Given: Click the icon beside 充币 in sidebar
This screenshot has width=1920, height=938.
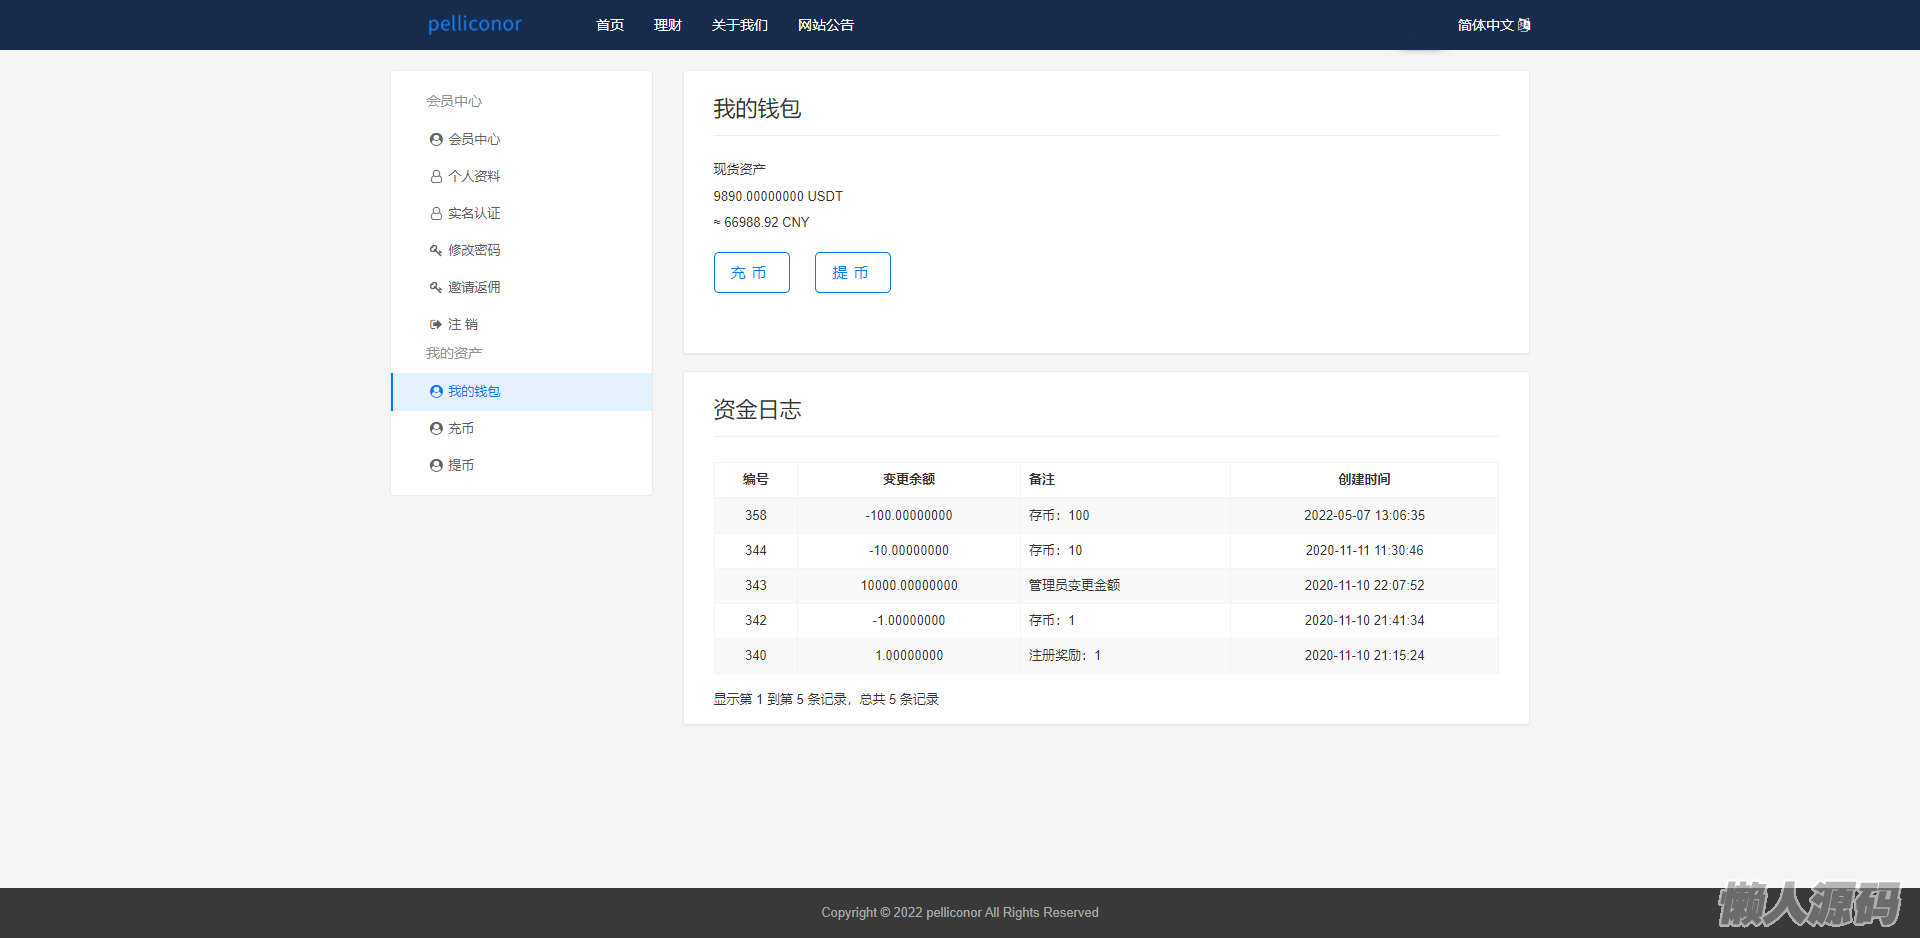Looking at the screenshot, I should (x=436, y=429).
